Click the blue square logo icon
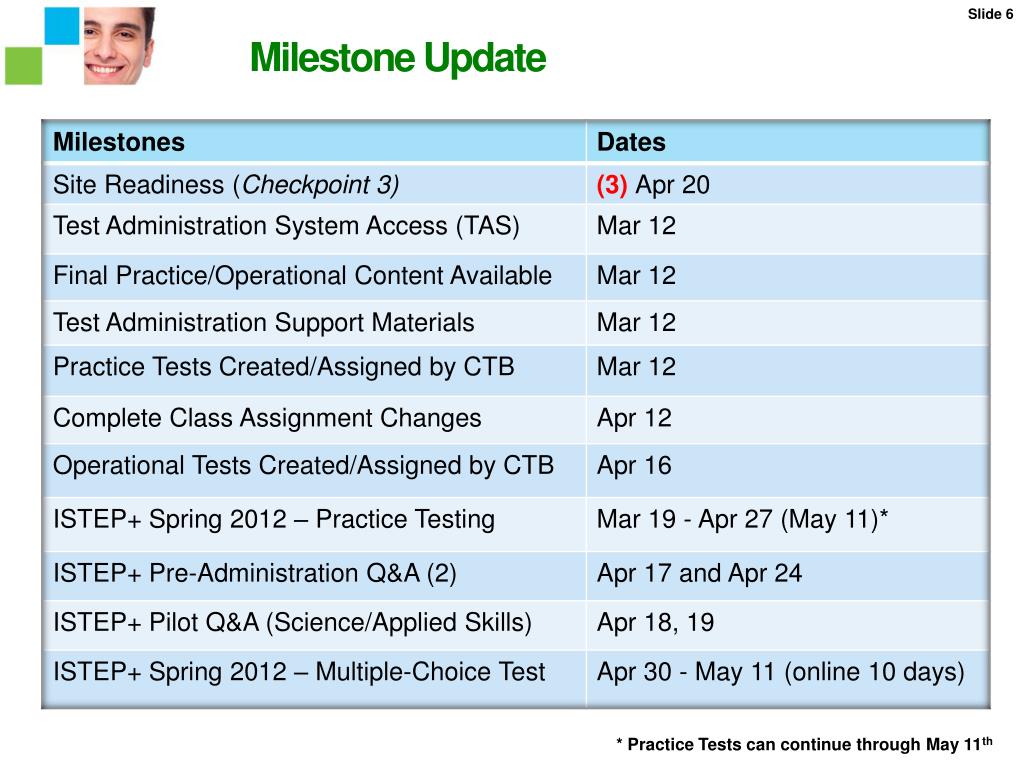Screen dimensions: 1024x768 (62, 25)
